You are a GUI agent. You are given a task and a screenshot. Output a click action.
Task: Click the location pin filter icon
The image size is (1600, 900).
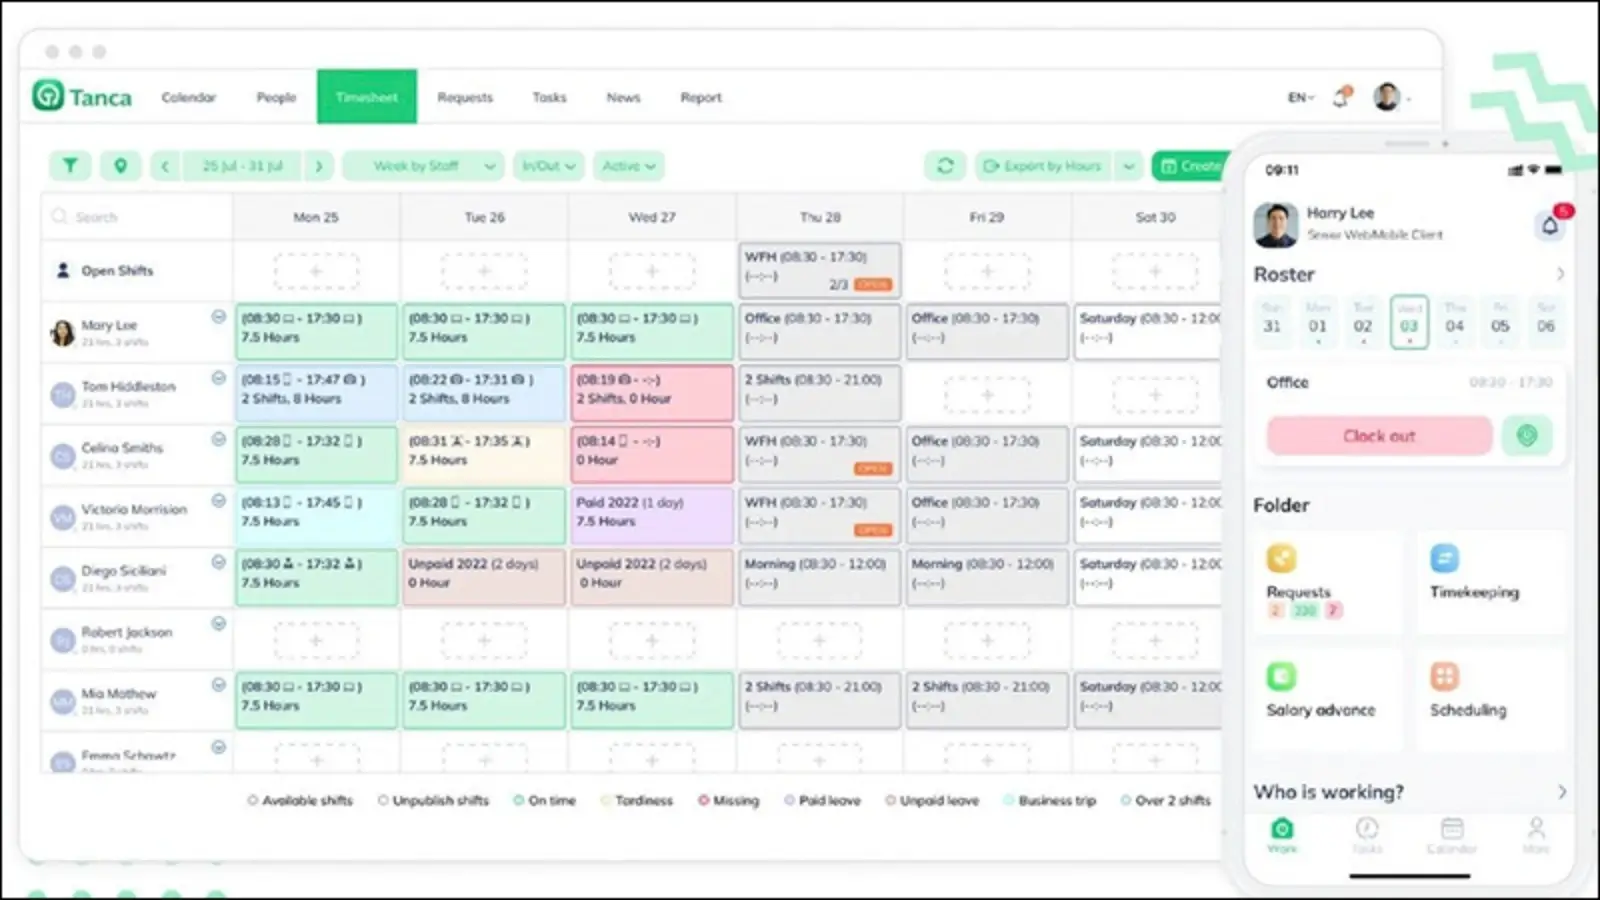click(x=120, y=166)
